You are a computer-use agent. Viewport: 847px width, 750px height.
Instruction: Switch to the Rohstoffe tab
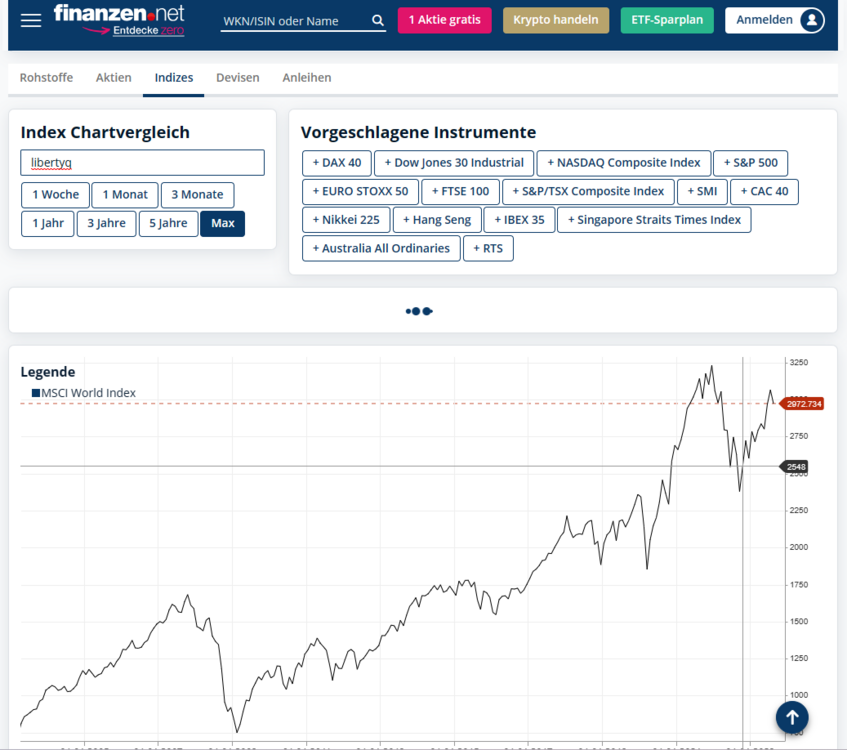pos(46,78)
